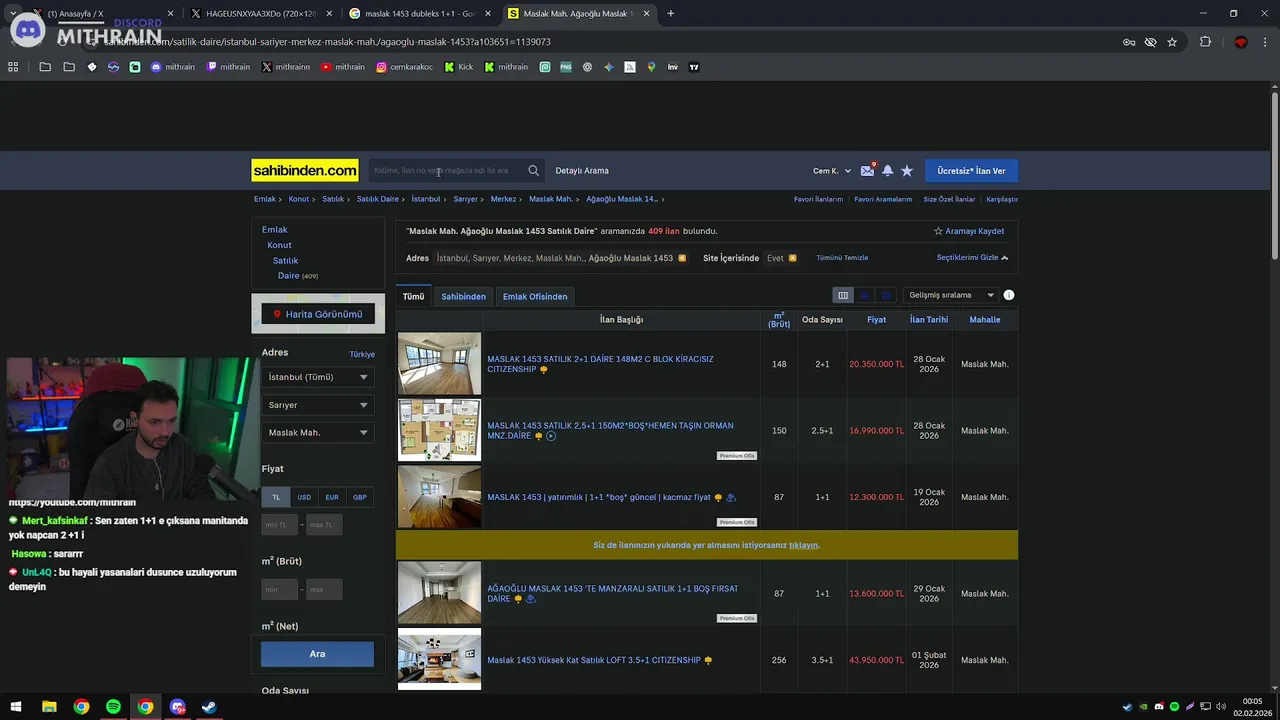Viewport: 1280px width, 720px height.
Task: Open Harita Görünümü map view
Action: click(x=318, y=314)
